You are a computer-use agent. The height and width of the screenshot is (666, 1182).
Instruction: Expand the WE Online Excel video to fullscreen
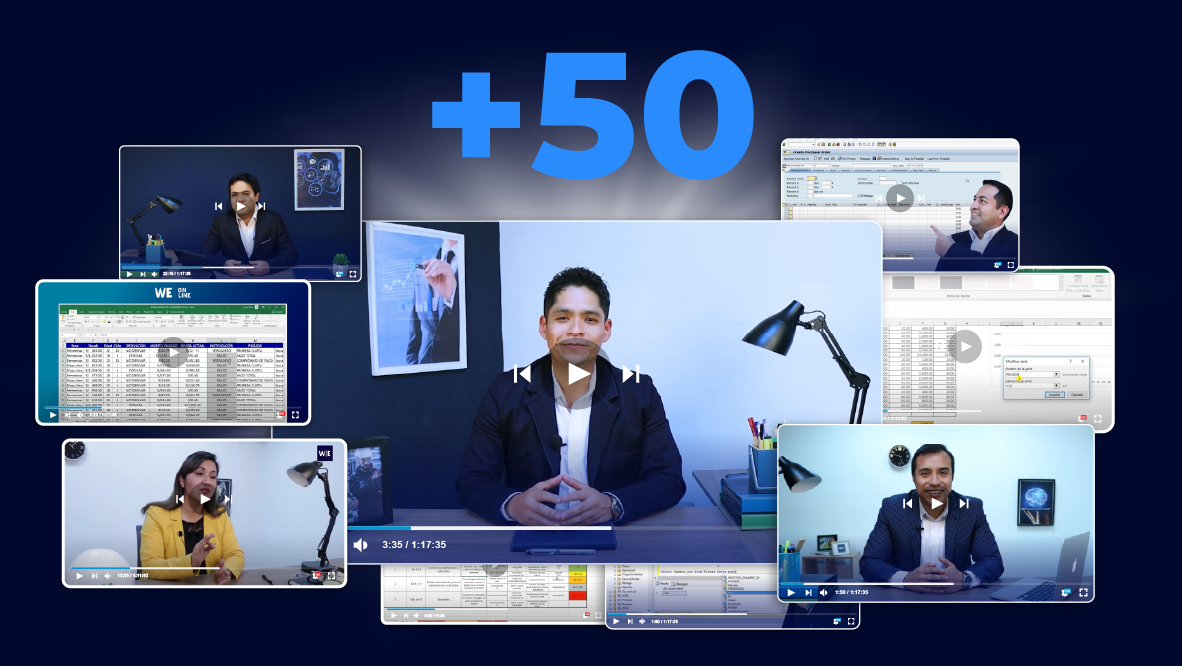tap(295, 414)
